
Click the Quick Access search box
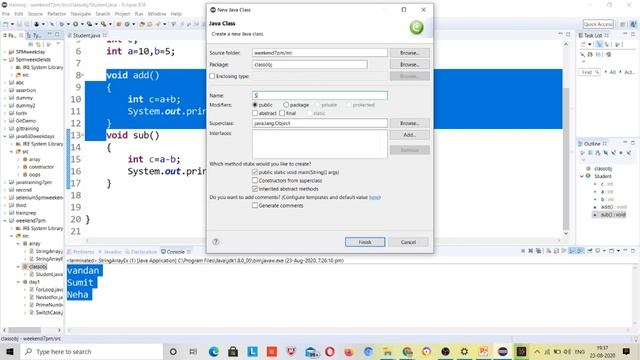pos(598,24)
